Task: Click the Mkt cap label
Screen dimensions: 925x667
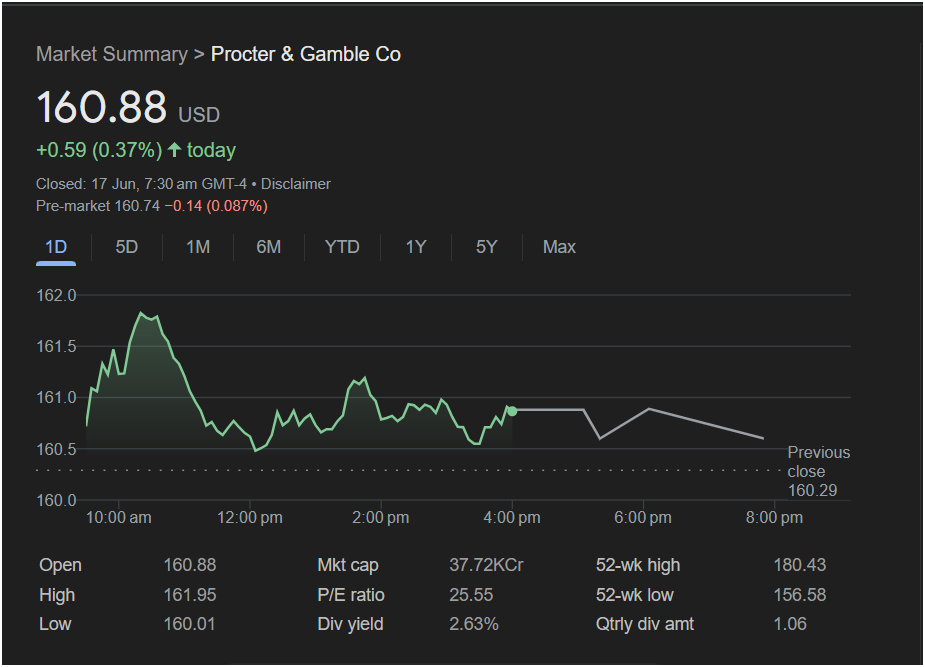Action: point(348,565)
